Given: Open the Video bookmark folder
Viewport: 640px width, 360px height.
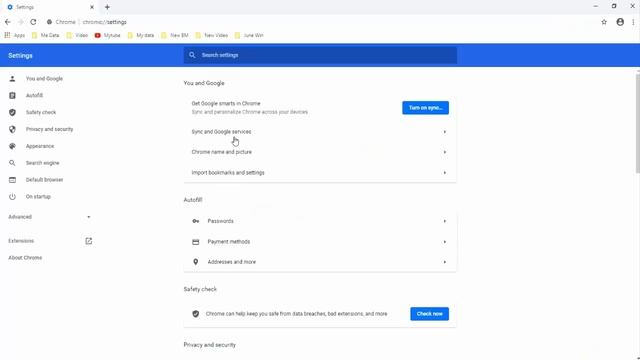Looking at the screenshot, I should [77, 36].
